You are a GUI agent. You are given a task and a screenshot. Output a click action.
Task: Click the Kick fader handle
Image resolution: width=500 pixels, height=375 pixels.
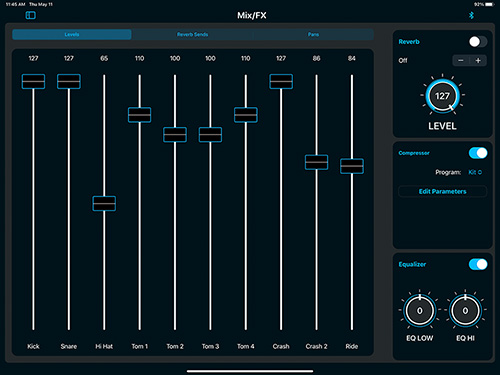[x=33, y=81]
